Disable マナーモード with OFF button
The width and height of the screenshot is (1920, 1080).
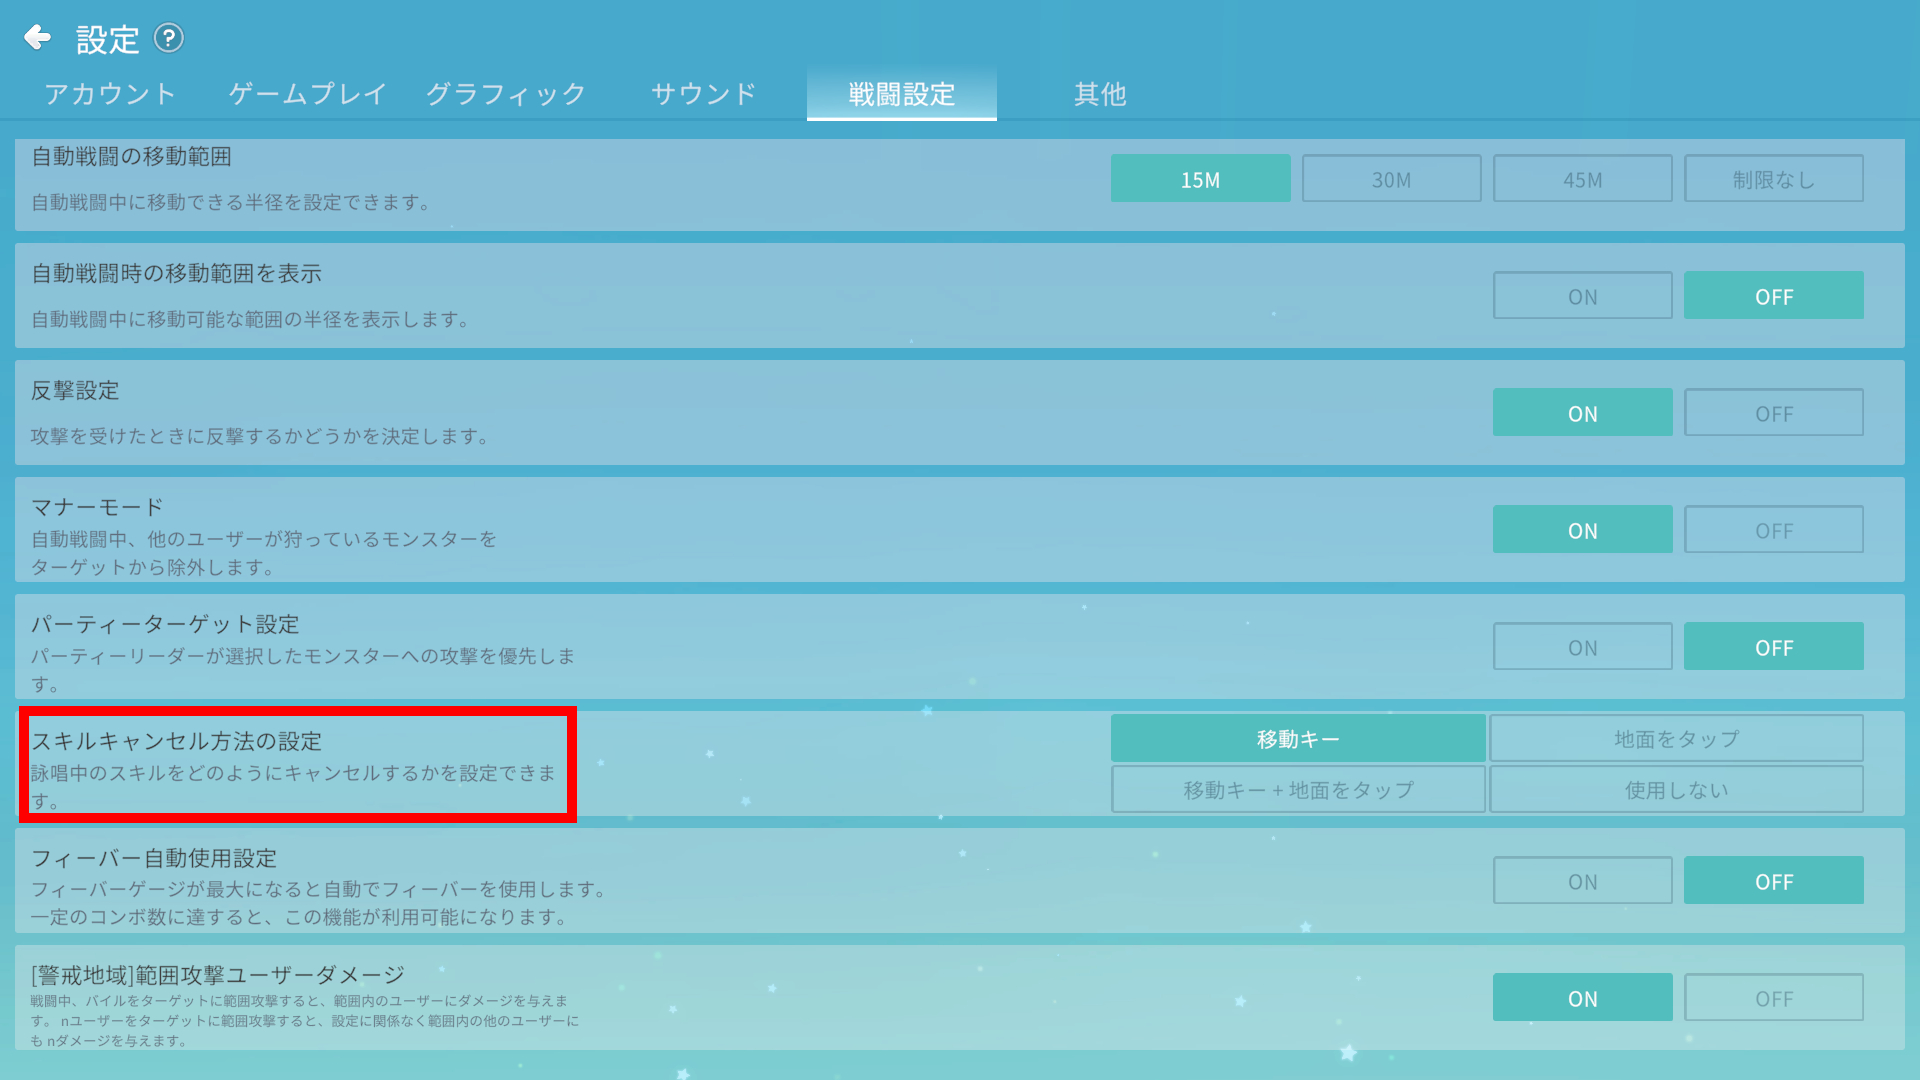[1773, 530]
